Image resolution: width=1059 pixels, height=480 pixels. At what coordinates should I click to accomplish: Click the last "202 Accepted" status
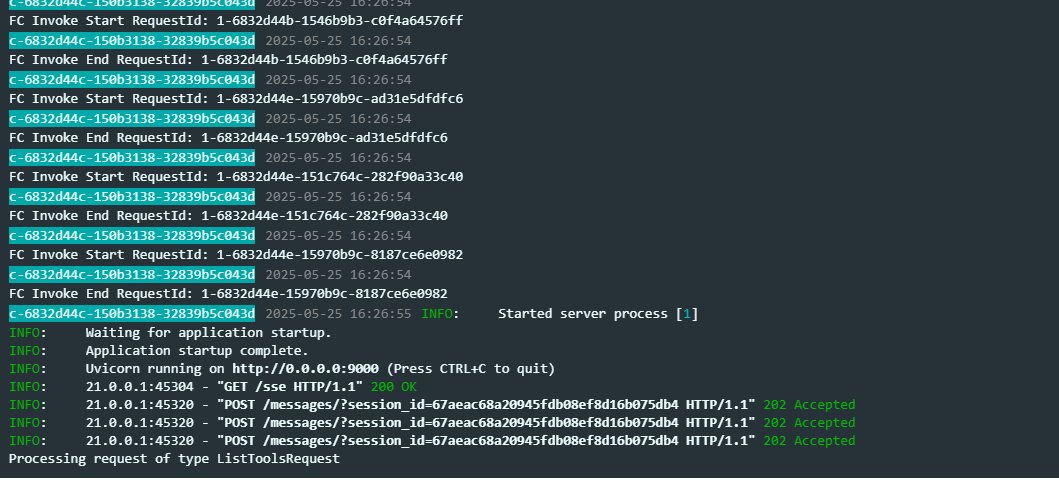809,441
